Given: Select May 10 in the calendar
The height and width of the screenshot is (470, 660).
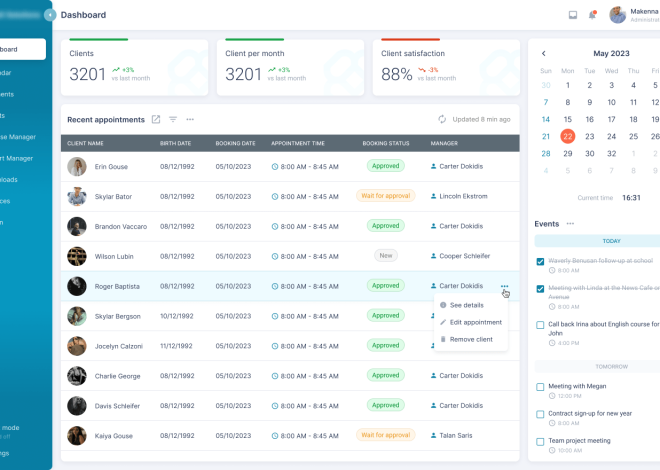Looking at the screenshot, I should tap(612, 102).
